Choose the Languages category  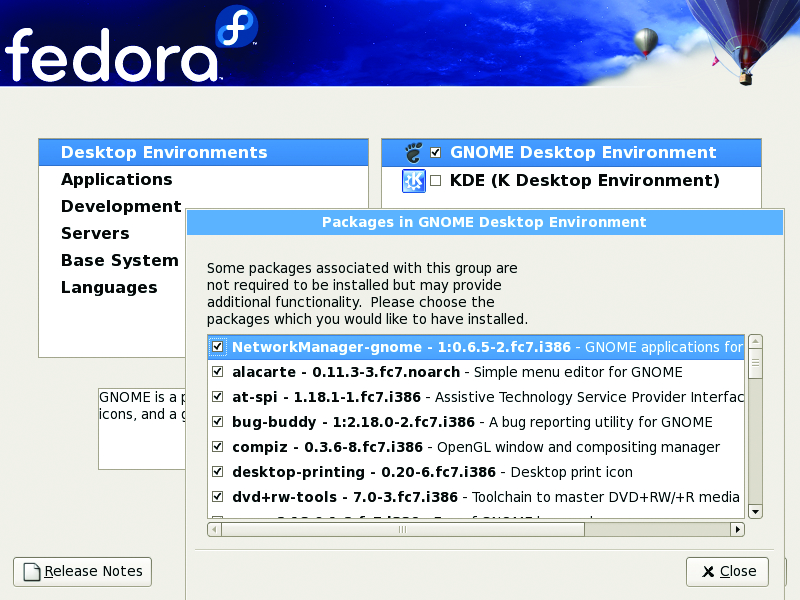pos(109,288)
